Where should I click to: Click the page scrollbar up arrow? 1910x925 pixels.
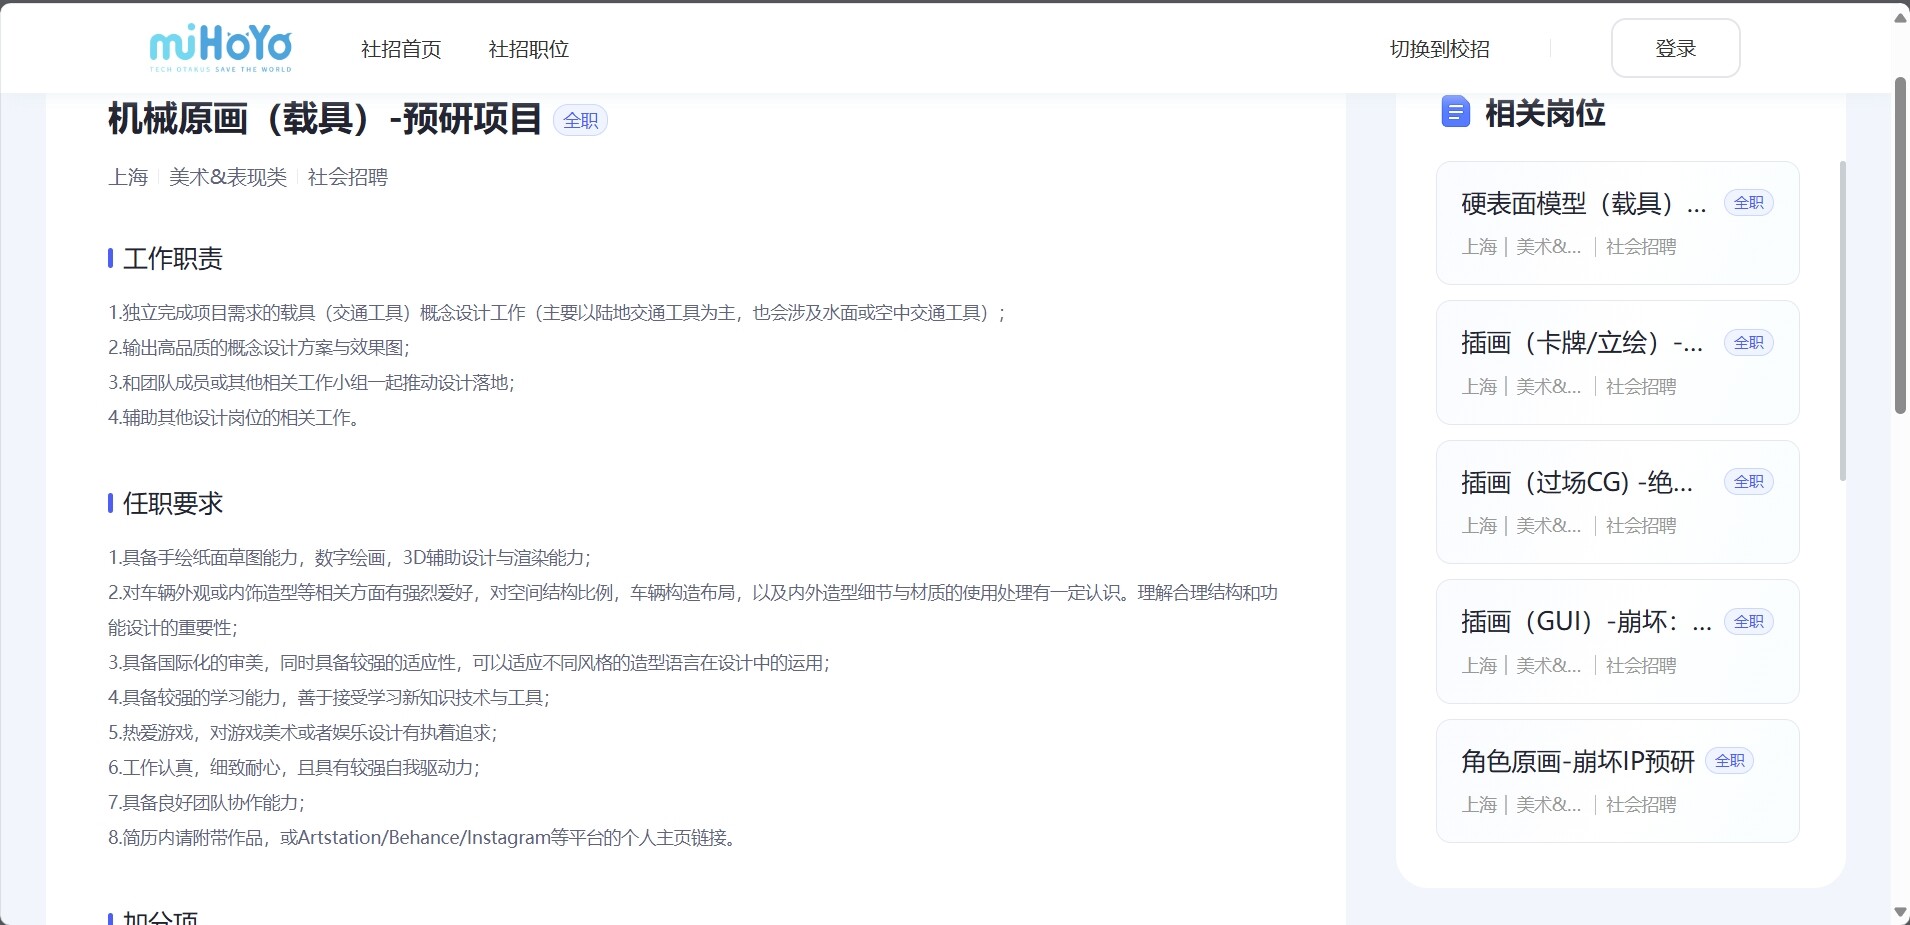pyautogui.click(x=1900, y=18)
